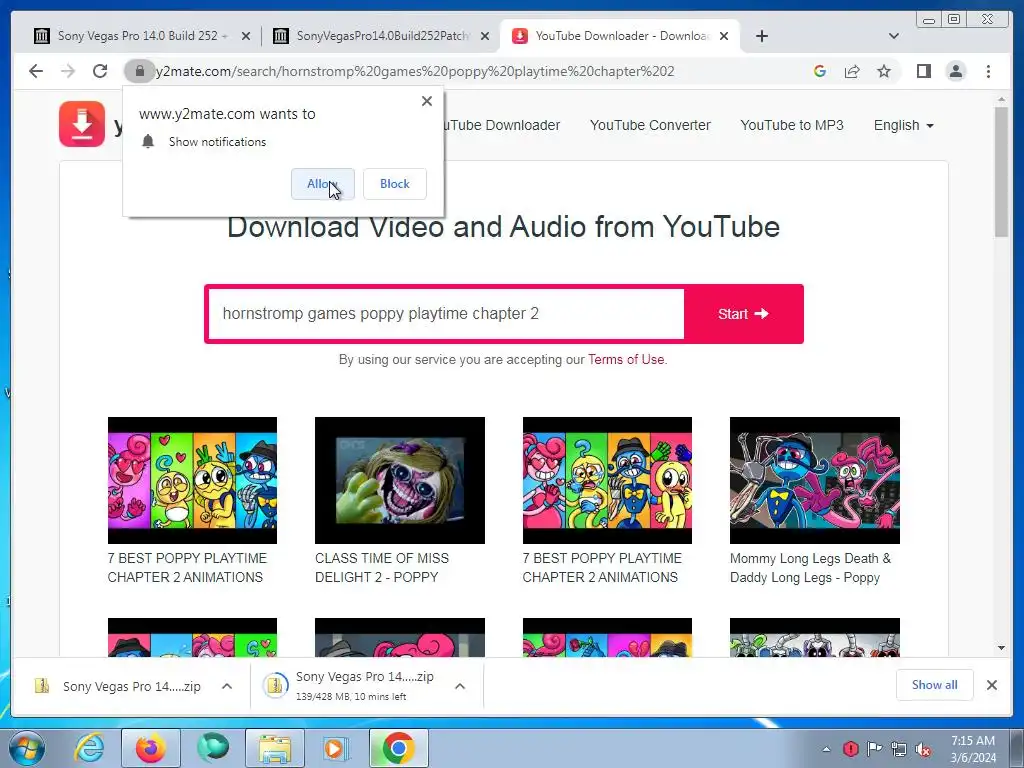1024x768 pixels.
Task: Click the Chrome taskbar icon
Action: pos(398,748)
